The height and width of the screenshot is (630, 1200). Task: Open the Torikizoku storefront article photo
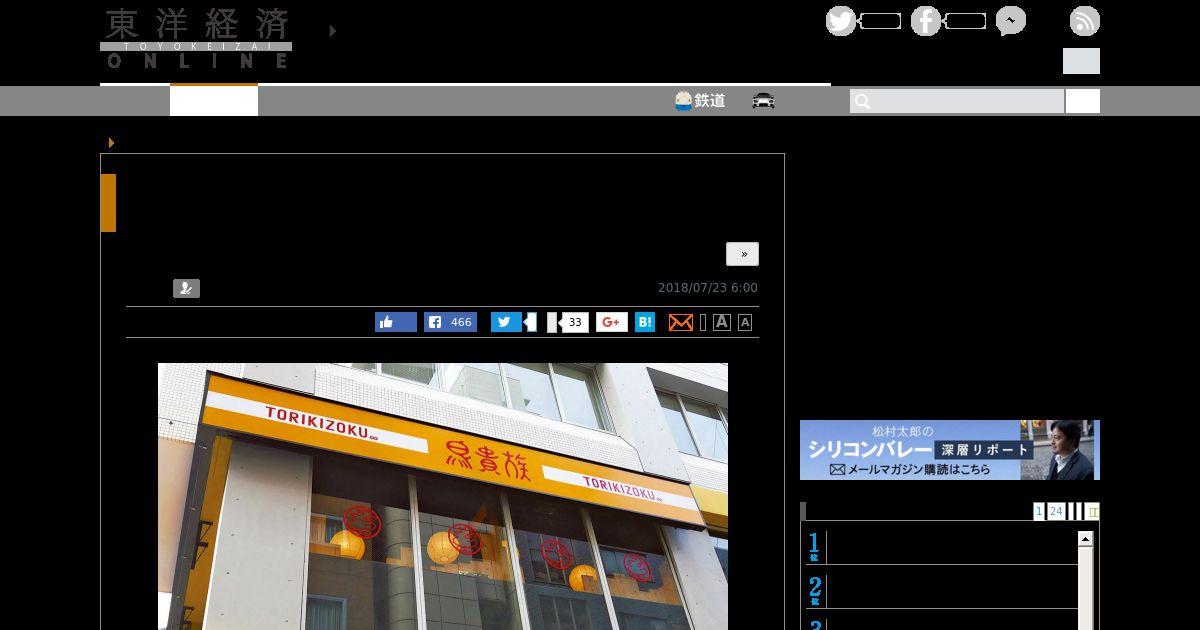pyautogui.click(x=443, y=496)
